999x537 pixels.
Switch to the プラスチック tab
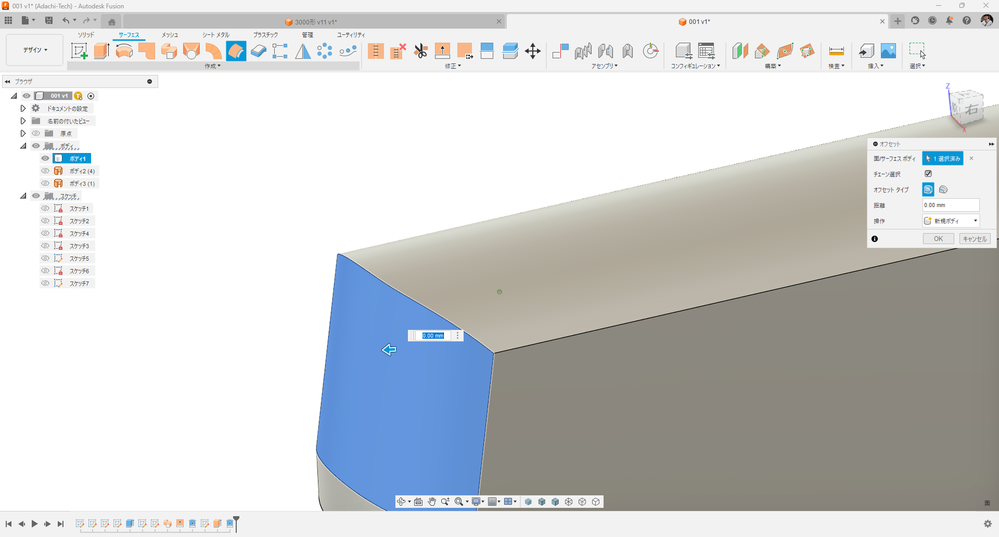point(266,35)
